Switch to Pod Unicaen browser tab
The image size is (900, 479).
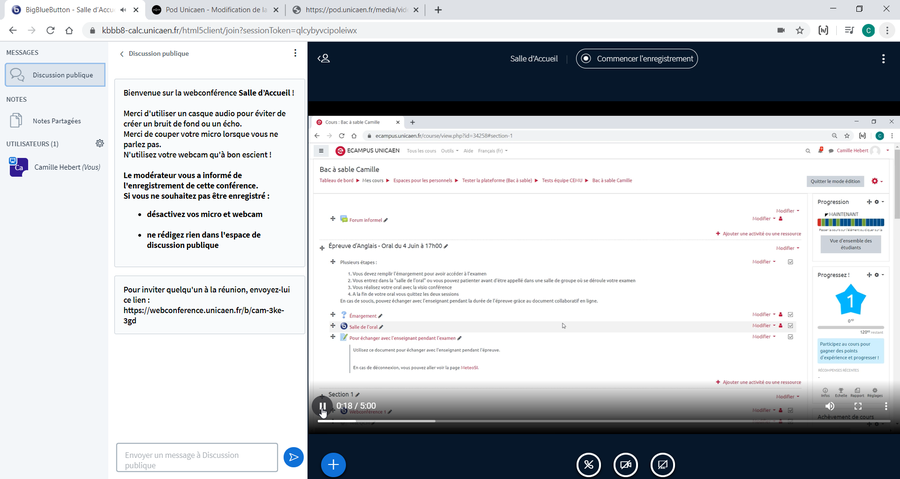pyautogui.click(x=215, y=10)
